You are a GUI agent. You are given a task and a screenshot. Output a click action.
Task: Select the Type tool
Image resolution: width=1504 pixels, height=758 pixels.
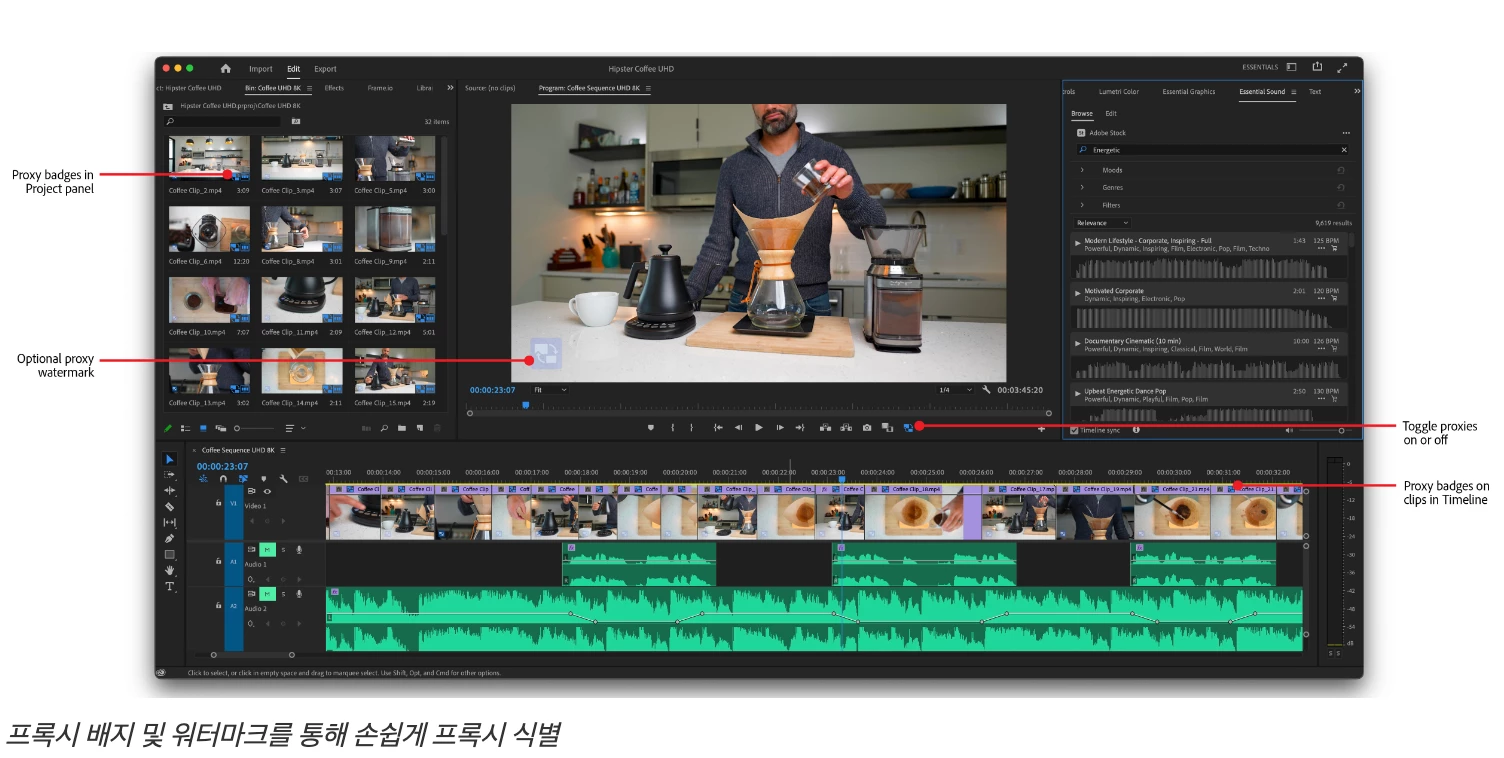coord(169,587)
